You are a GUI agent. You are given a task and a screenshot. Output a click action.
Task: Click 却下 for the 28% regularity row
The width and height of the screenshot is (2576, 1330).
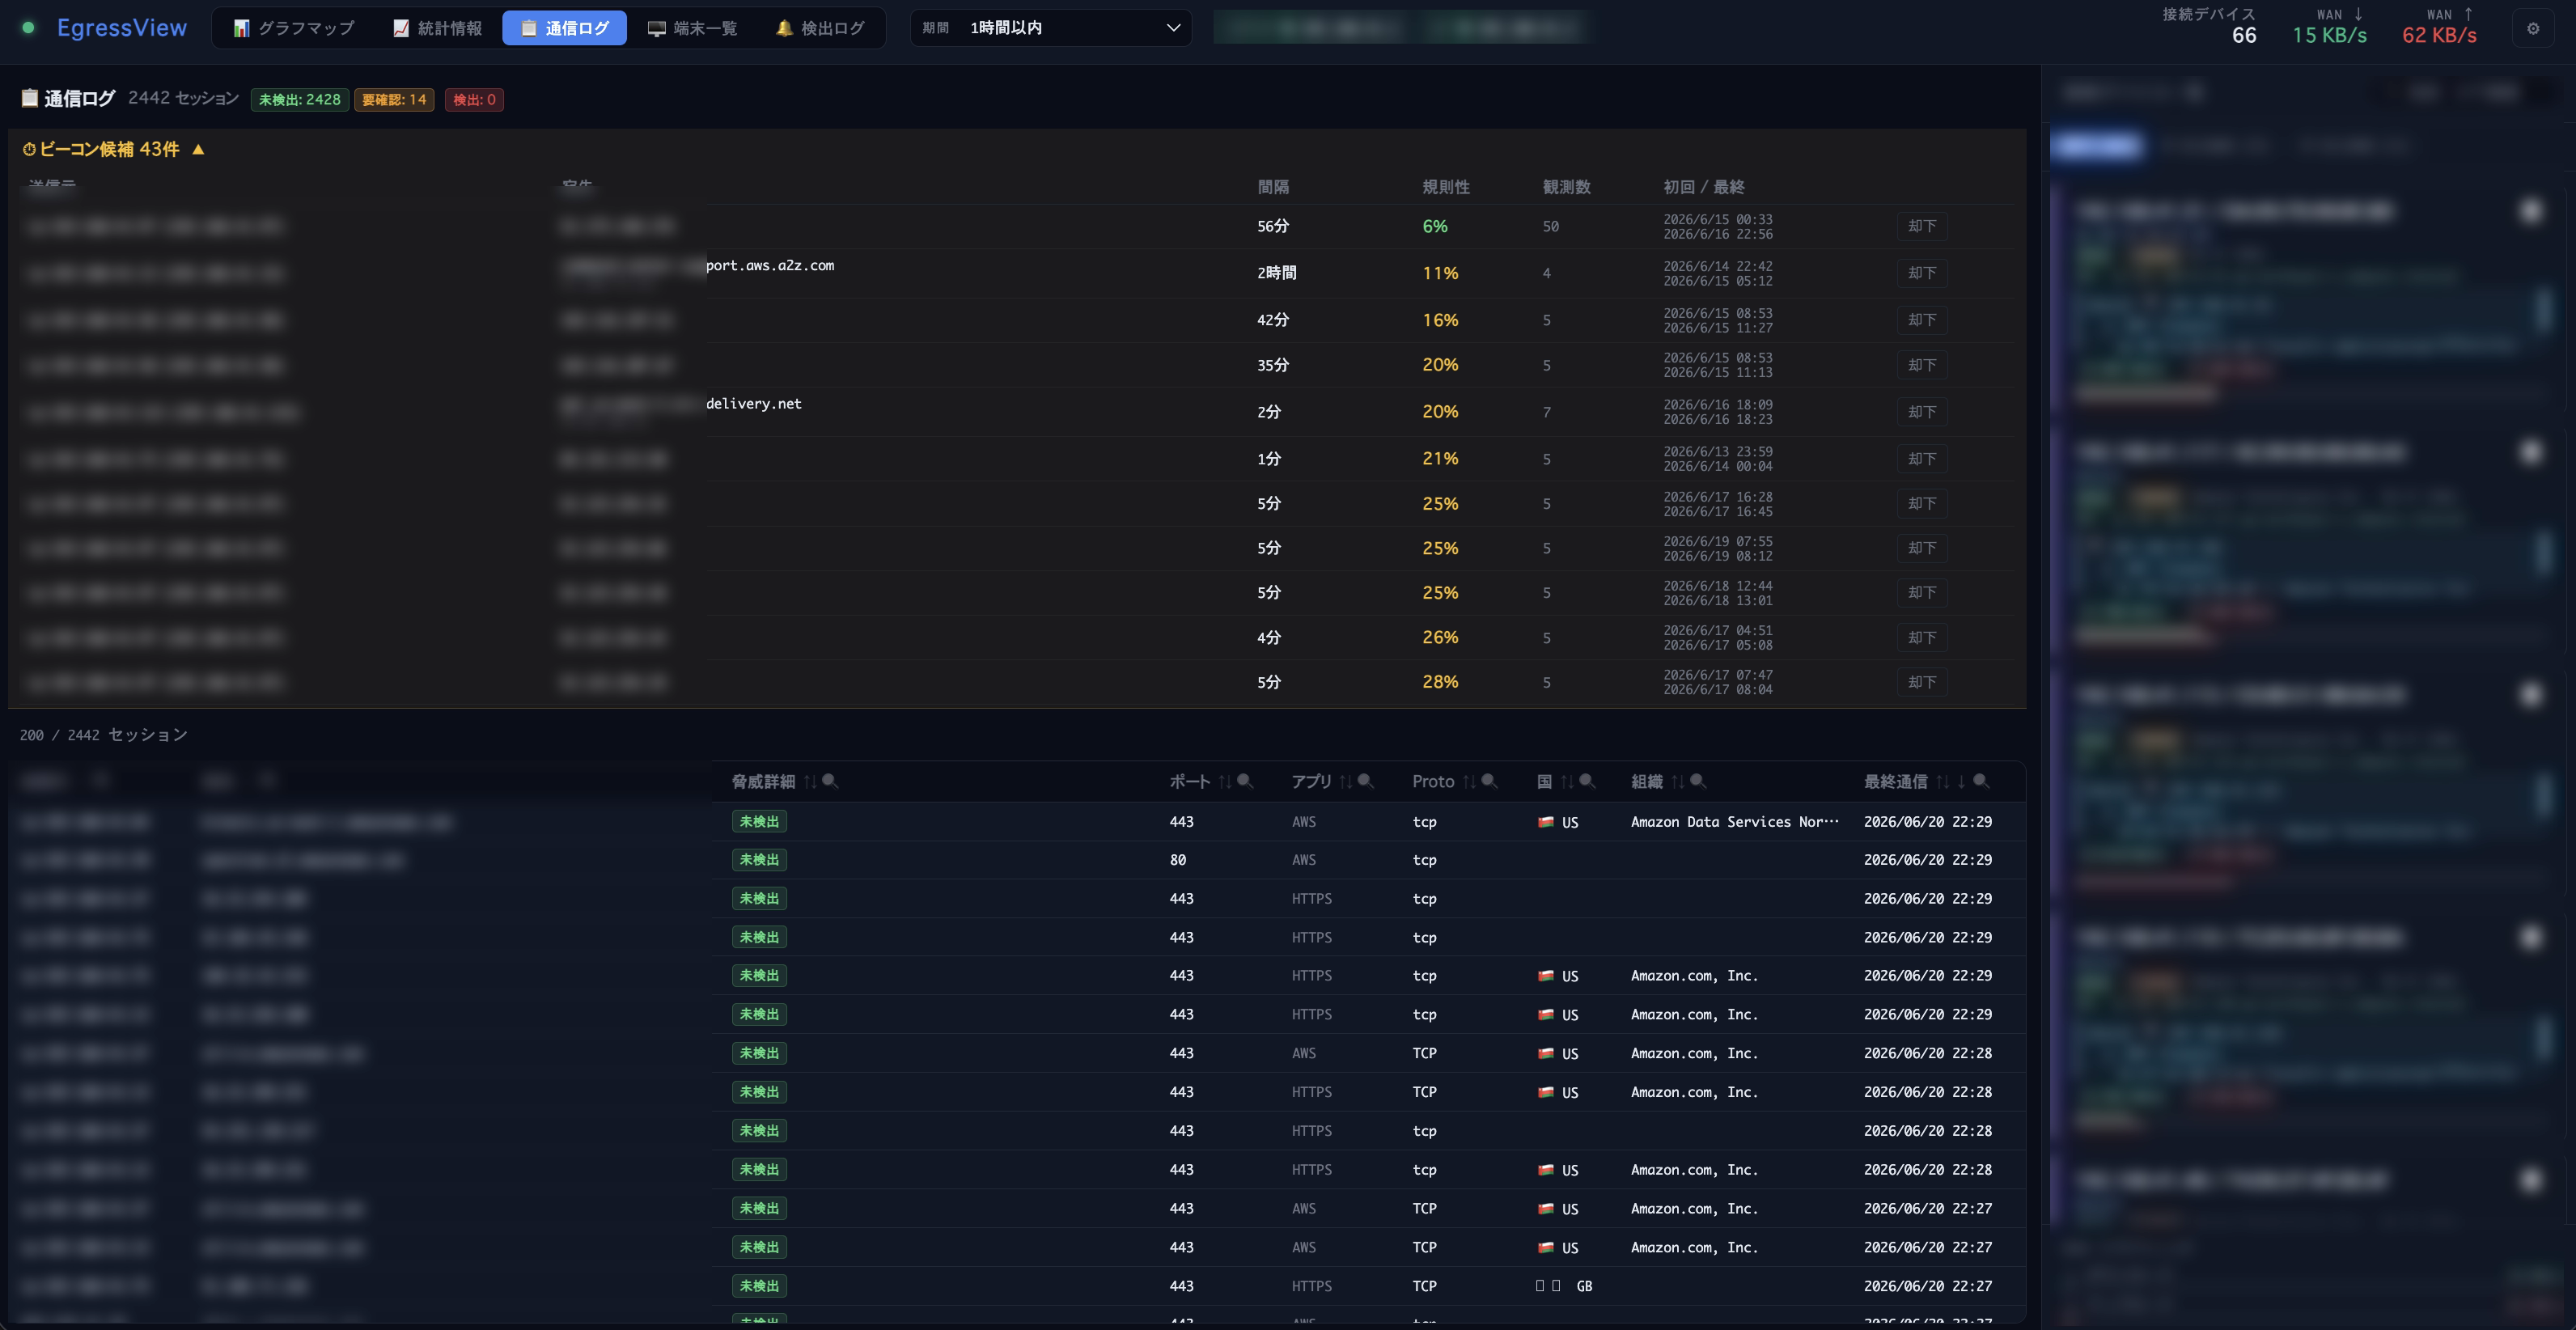[x=1922, y=682]
